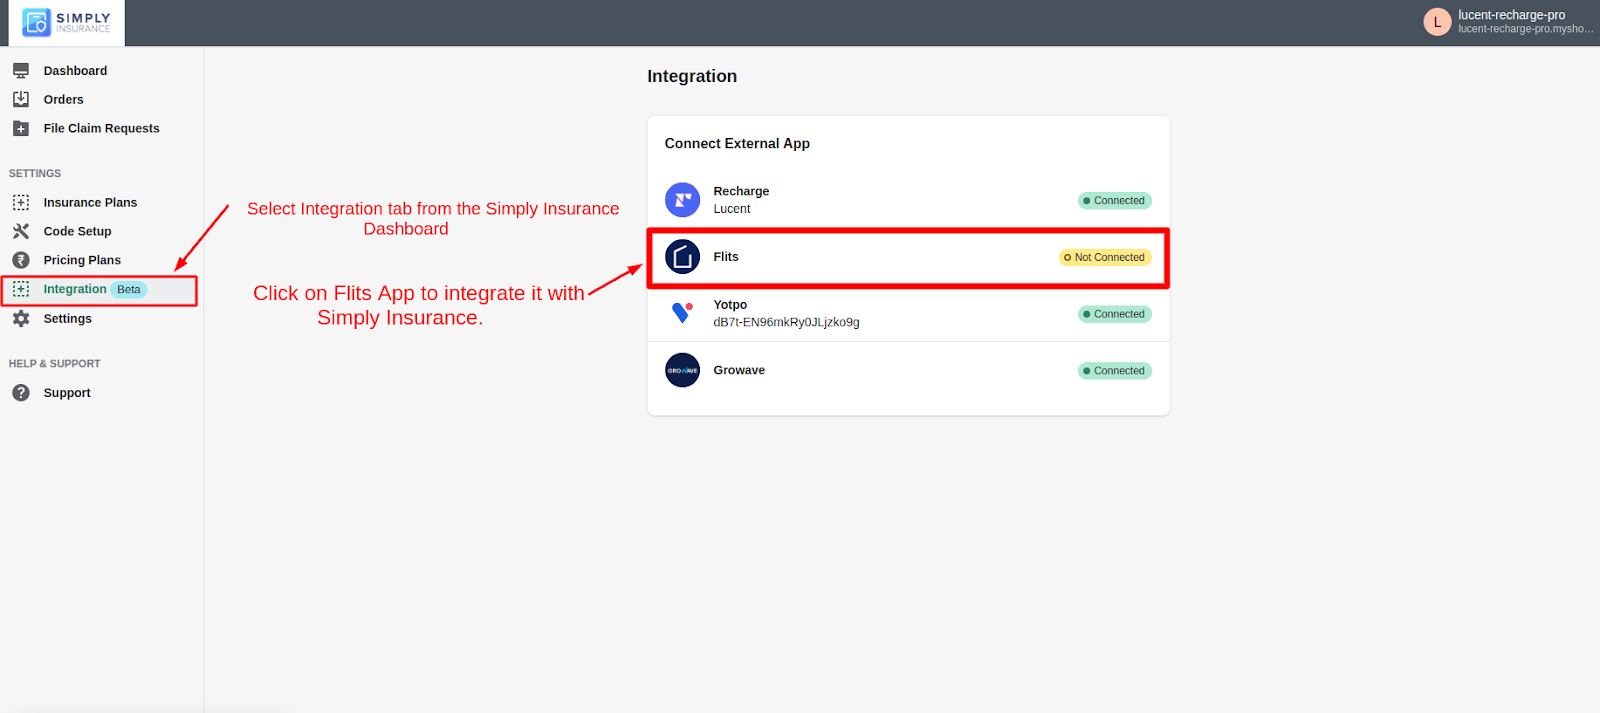Viewport: 1600px width, 713px height.
Task: Click the Connected badge for Yotpo
Action: (x=1115, y=314)
